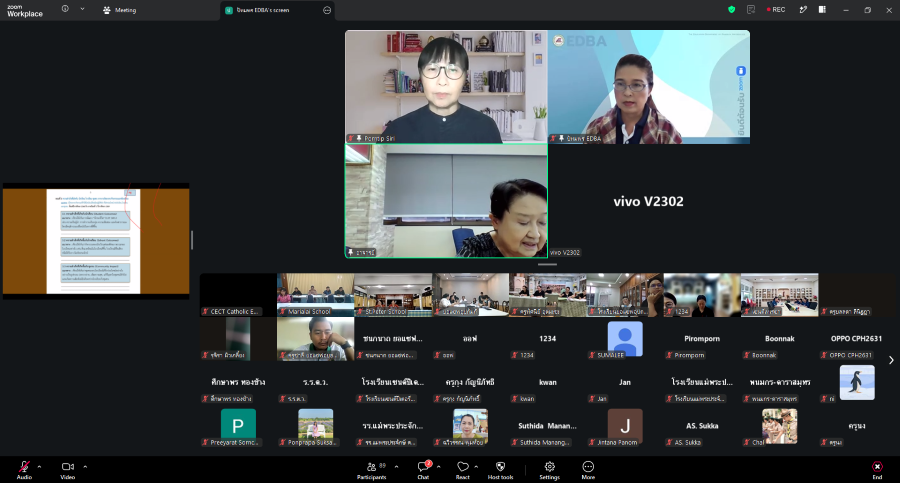Select the shared screen document thumbnail
The width and height of the screenshot is (900, 483).
coord(96,241)
